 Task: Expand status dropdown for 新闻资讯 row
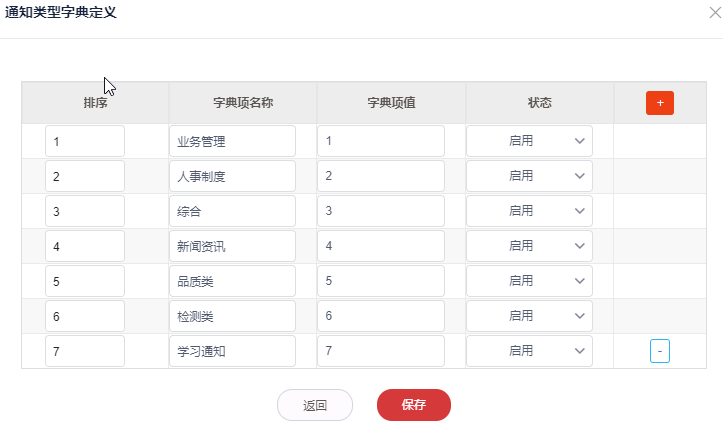point(530,246)
